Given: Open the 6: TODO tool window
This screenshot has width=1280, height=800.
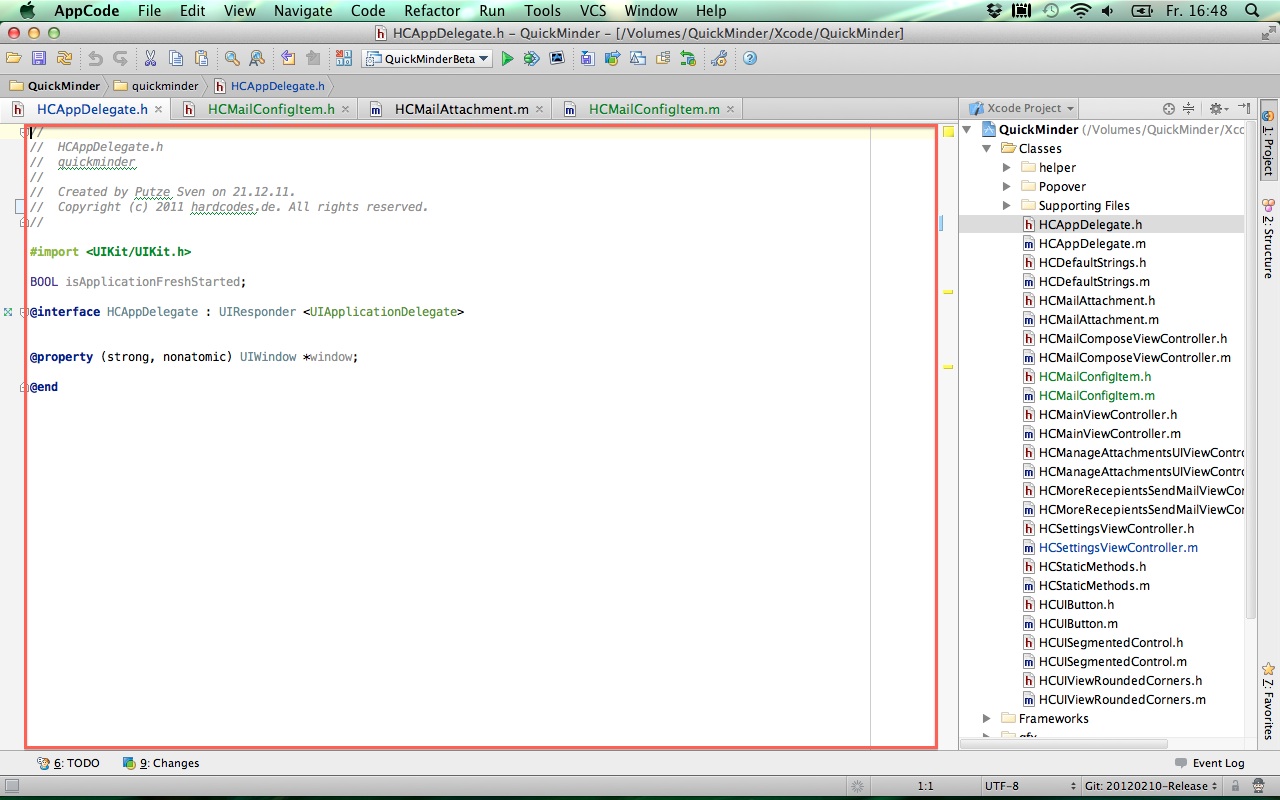Looking at the screenshot, I should click(69, 763).
